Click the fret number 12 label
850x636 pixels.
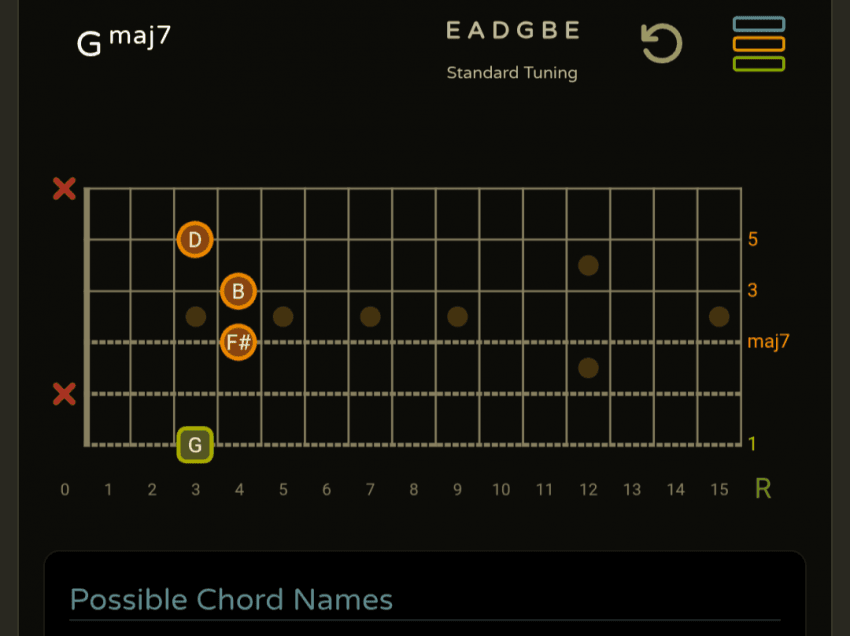click(588, 490)
